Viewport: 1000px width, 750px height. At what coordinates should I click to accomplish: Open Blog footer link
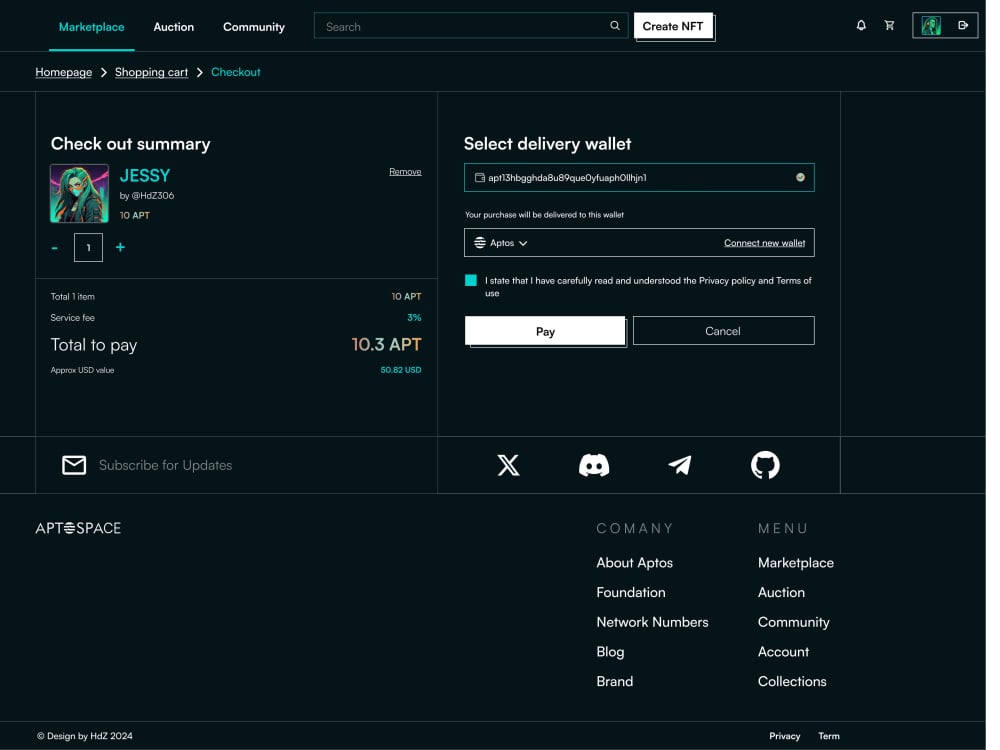(610, 652)
